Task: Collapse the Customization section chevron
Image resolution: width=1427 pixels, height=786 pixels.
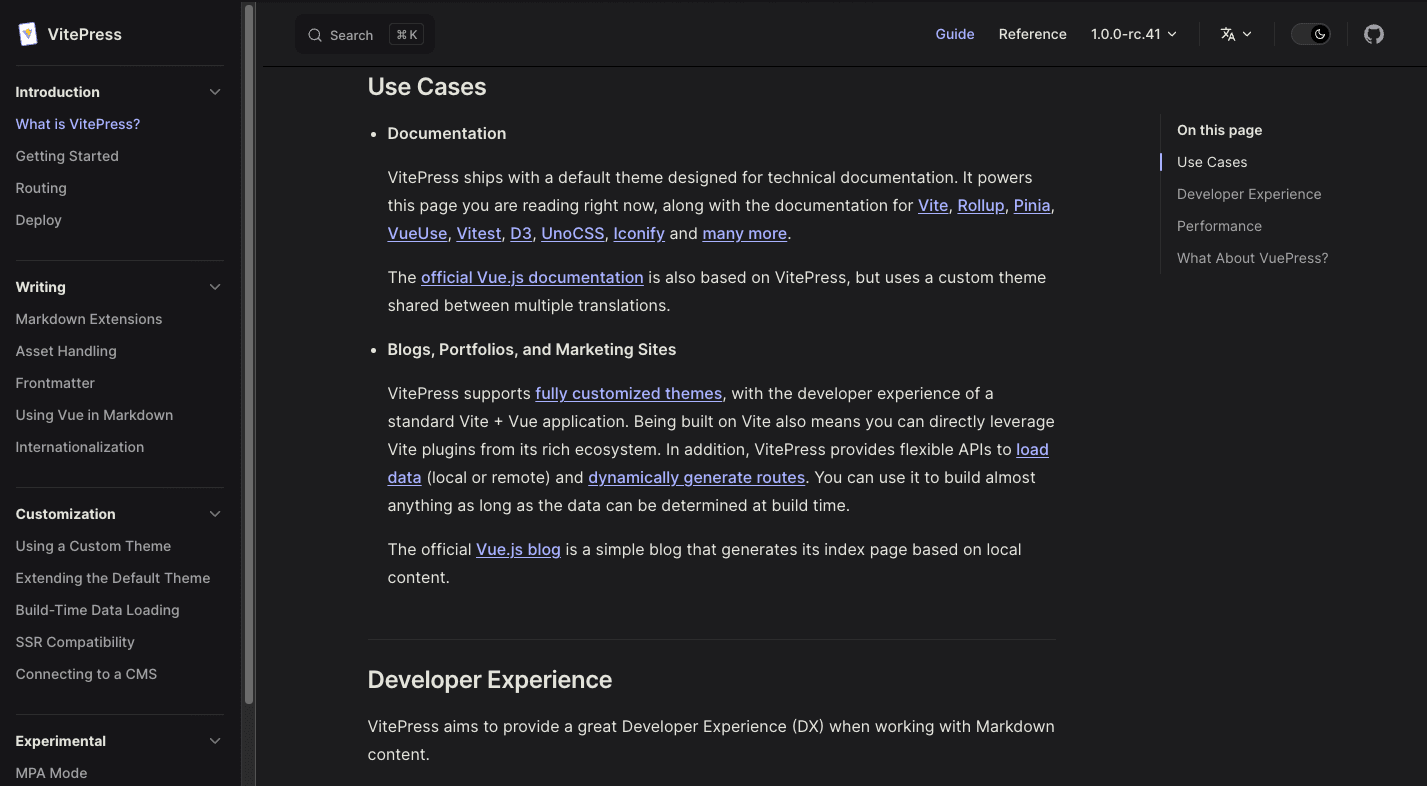Action: click(x=214, y=514)
